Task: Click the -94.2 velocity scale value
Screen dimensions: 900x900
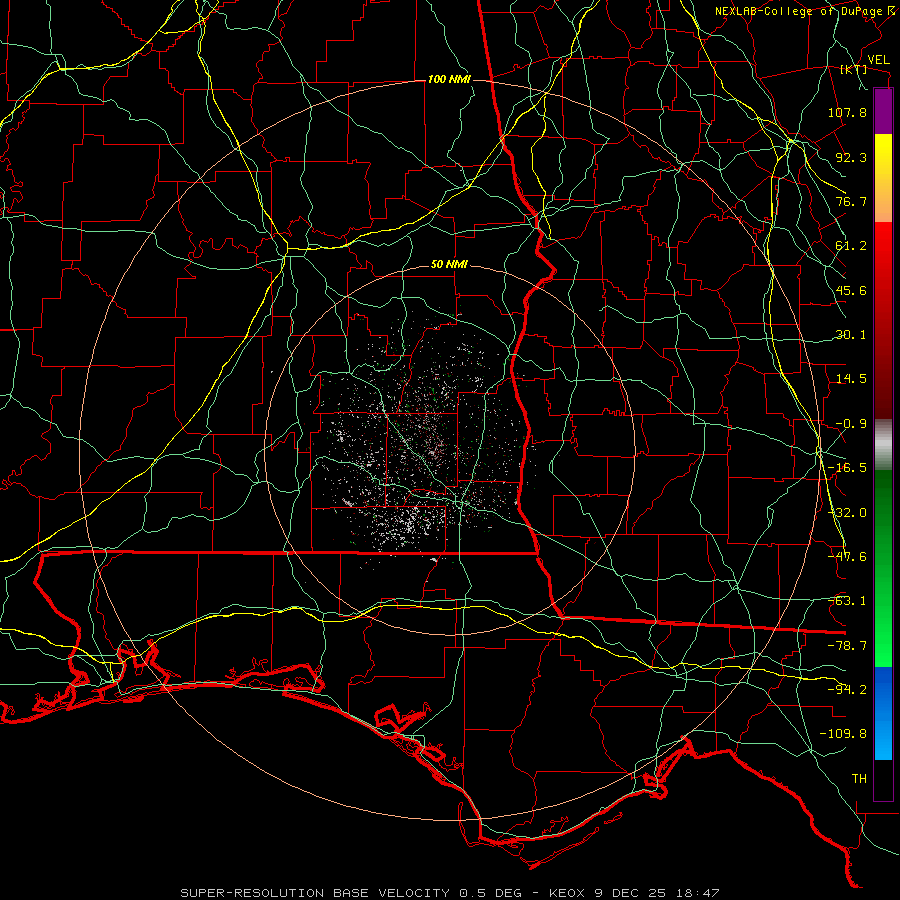Action: click(847, 690)
